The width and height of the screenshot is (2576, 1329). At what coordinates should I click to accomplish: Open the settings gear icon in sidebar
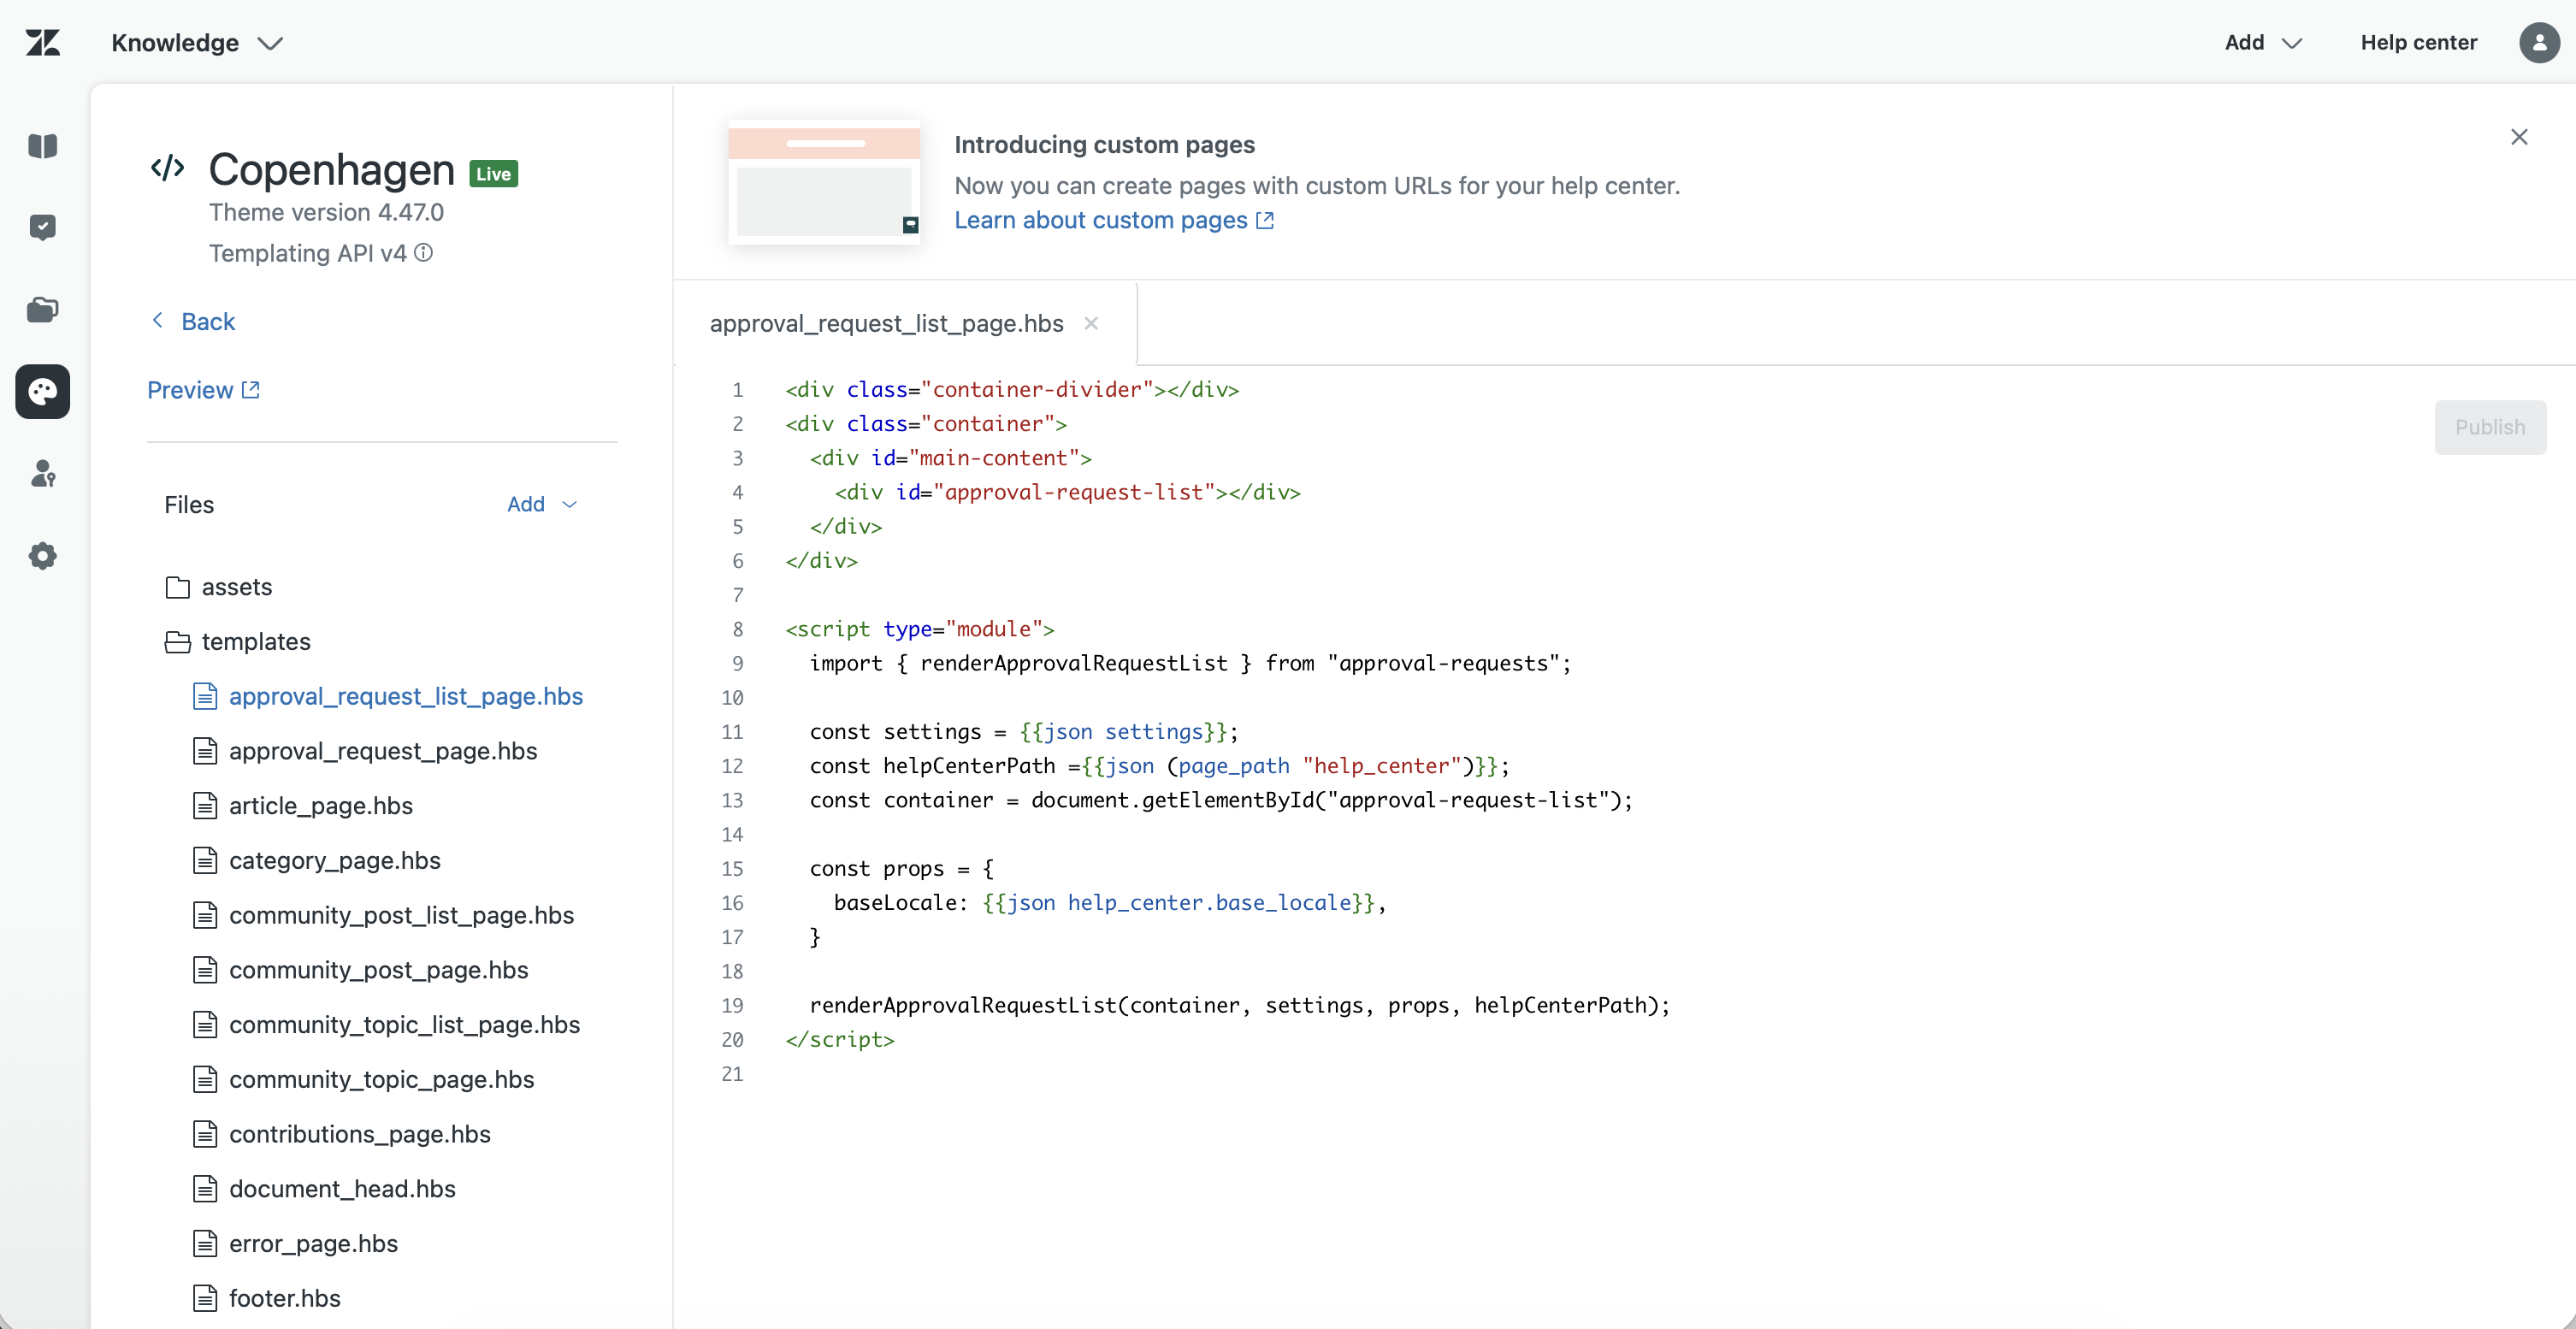pyautogui.click(x=43, y=556)
